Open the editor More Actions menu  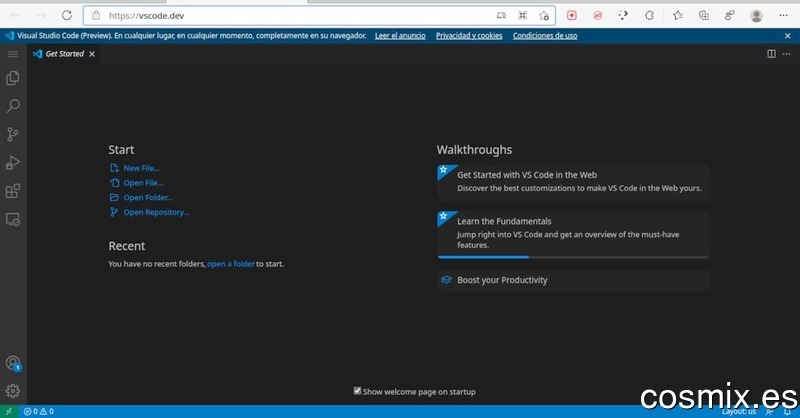786,54
